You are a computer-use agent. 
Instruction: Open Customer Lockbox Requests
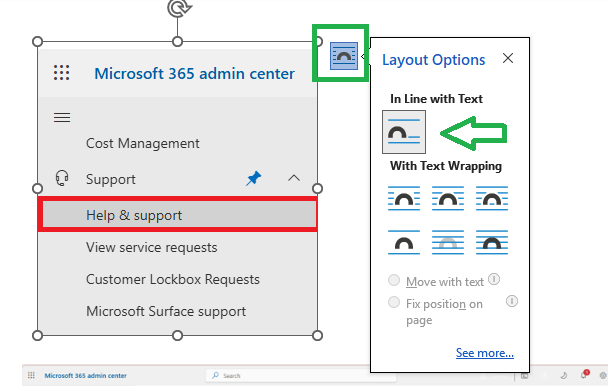173,279
